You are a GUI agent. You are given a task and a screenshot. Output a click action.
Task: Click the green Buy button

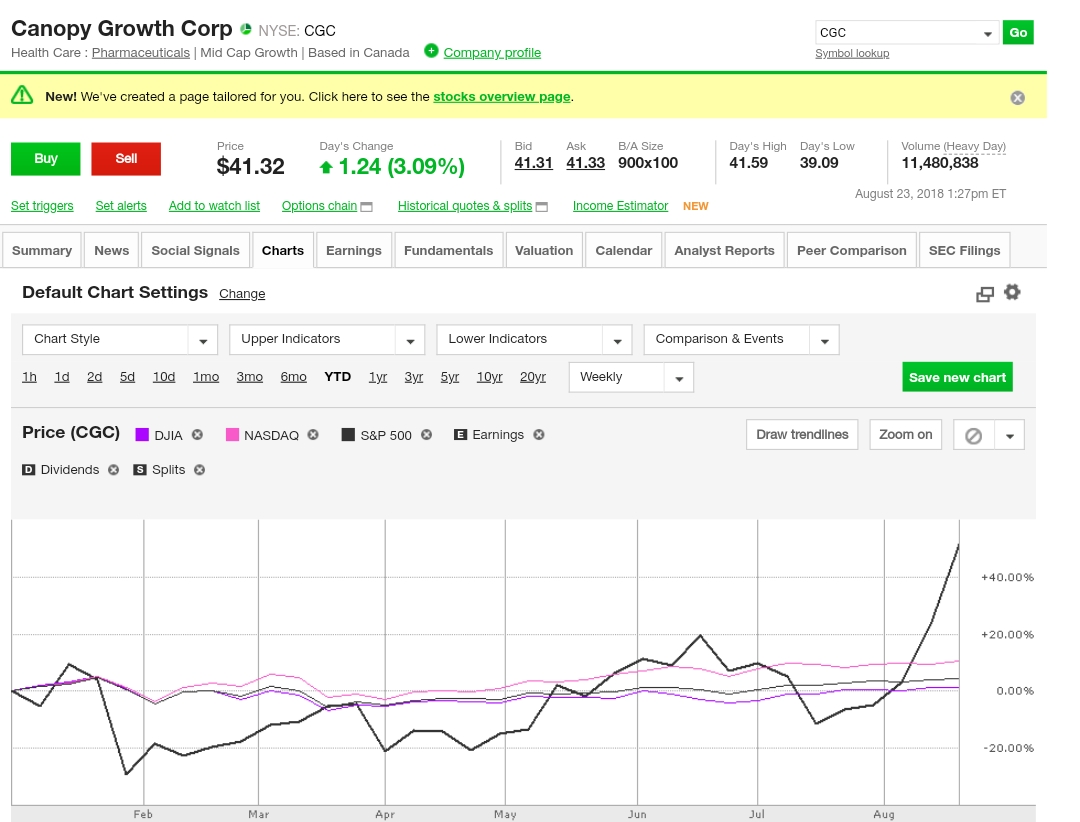tap(45, 158)
